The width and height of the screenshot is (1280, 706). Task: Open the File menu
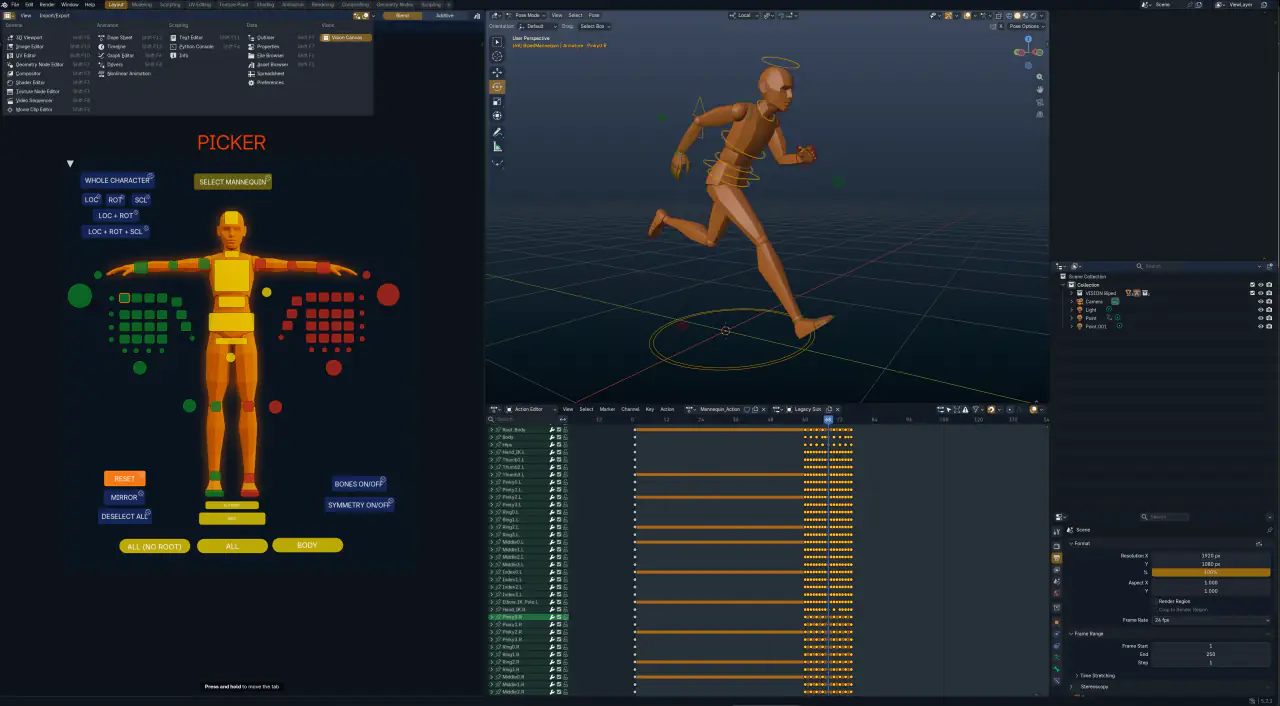click(x=15, y=4)
